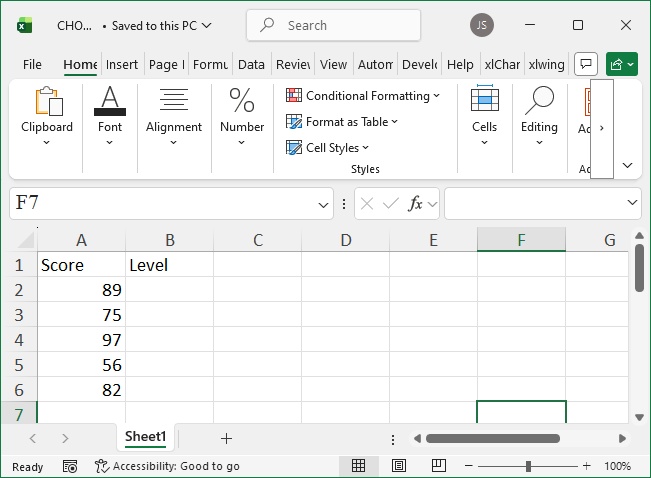
Task: Select cell A1 with Score
Action: (81, 265)
